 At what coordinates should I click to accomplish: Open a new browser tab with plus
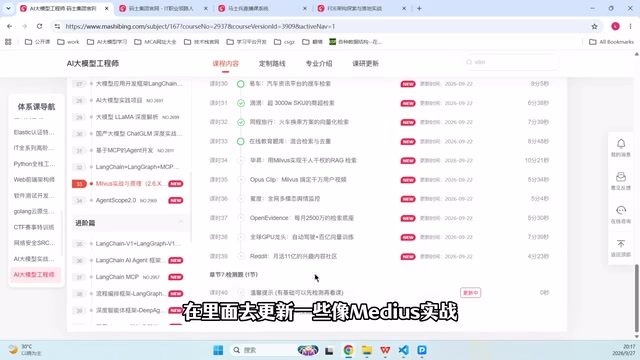419,8
